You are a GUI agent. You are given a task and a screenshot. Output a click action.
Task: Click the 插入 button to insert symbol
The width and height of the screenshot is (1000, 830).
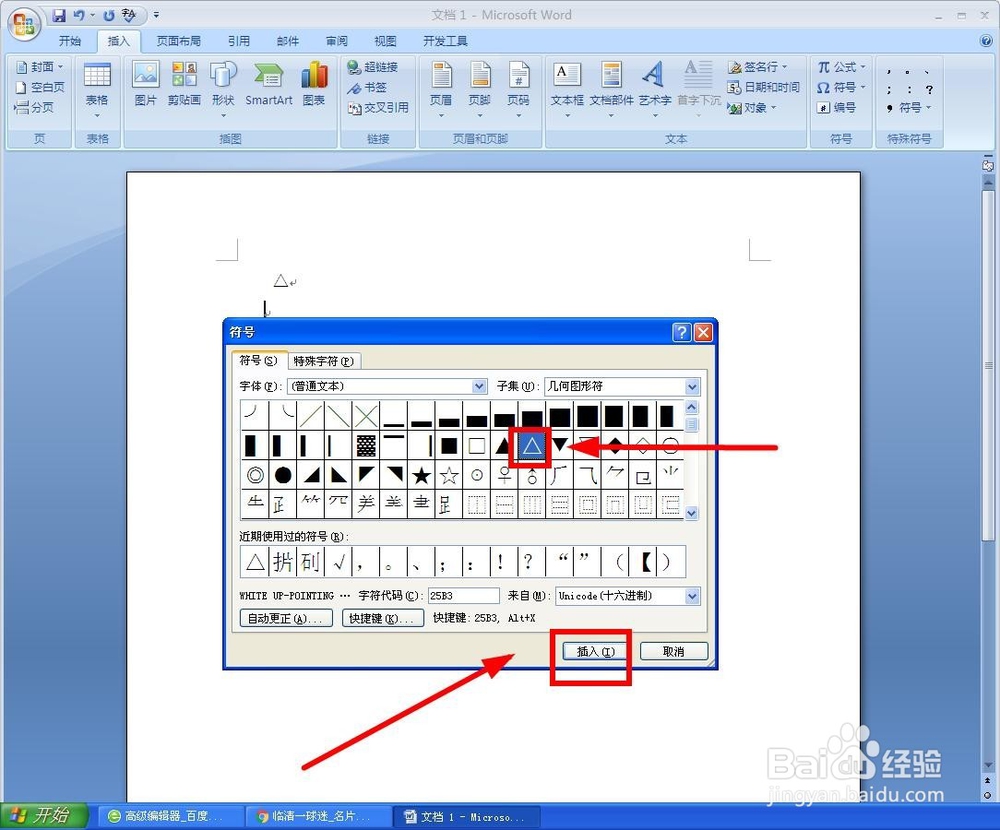coord(590,651)
